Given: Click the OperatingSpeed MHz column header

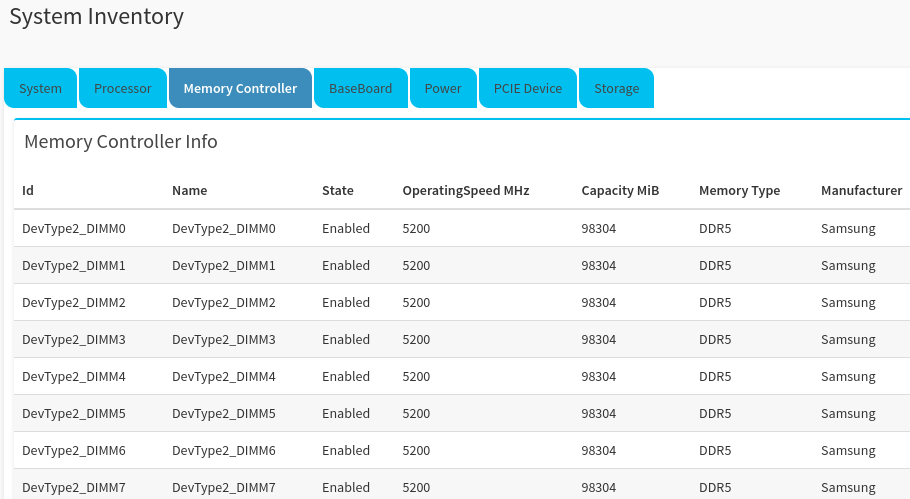Looking at the screenshot, I should point(465,190).
